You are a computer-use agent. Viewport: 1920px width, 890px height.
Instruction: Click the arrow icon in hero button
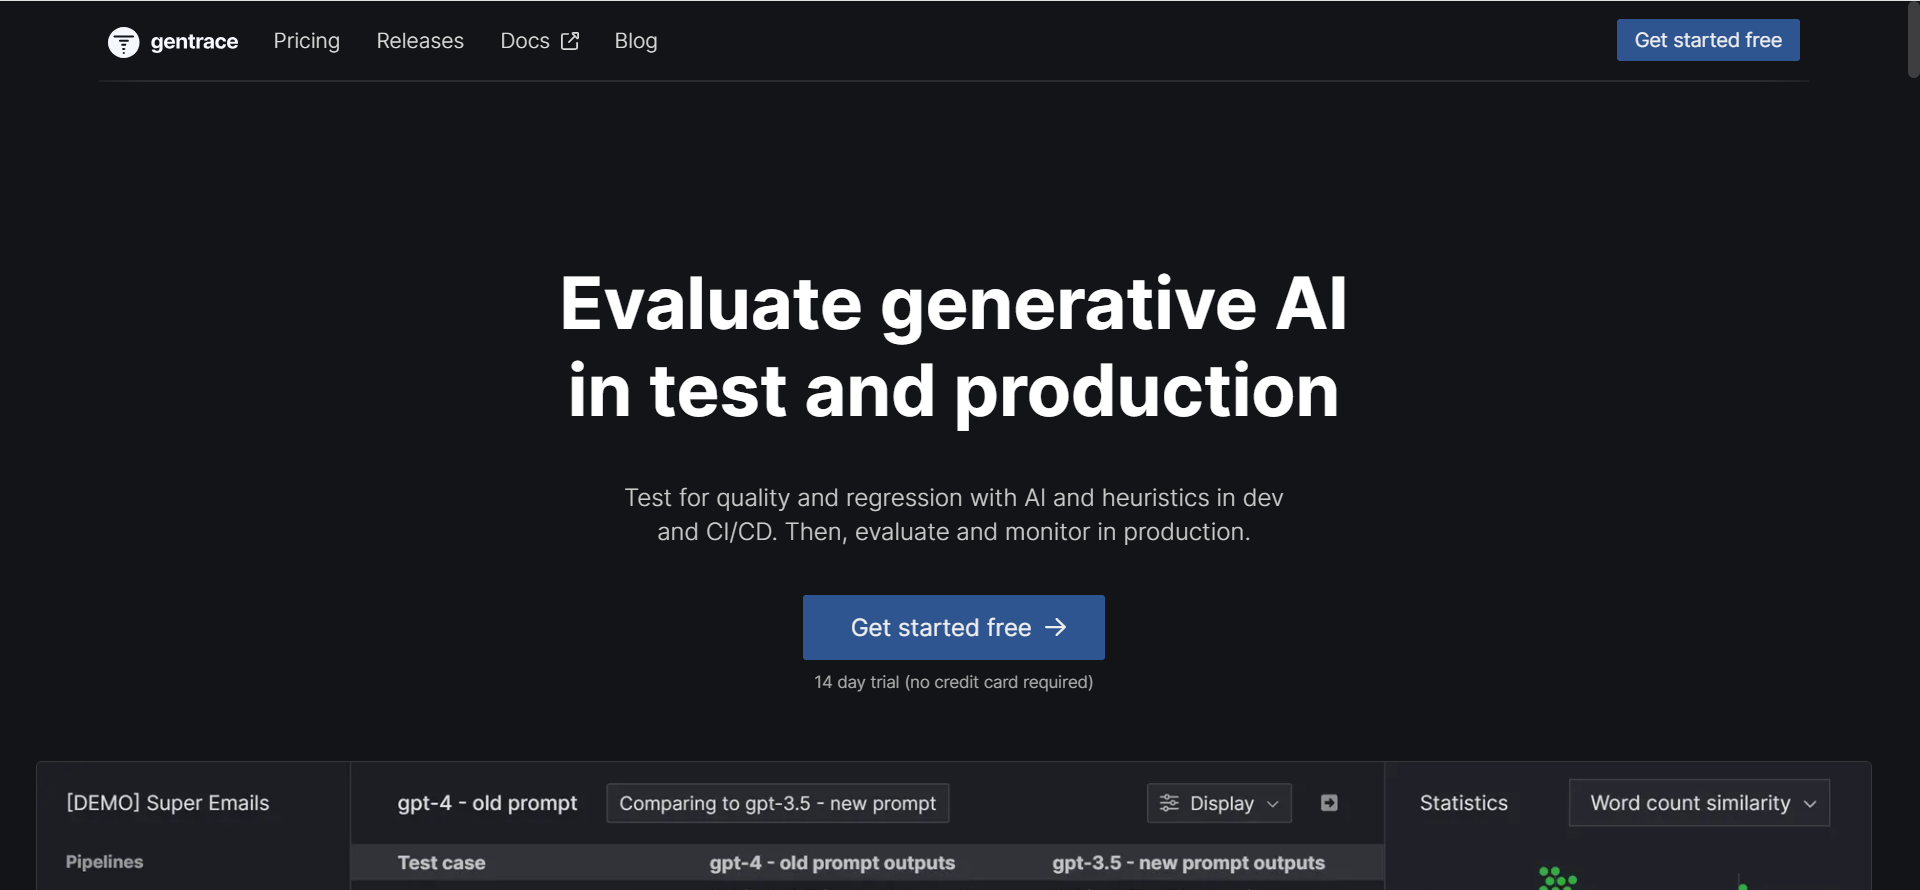[1056, 627]
